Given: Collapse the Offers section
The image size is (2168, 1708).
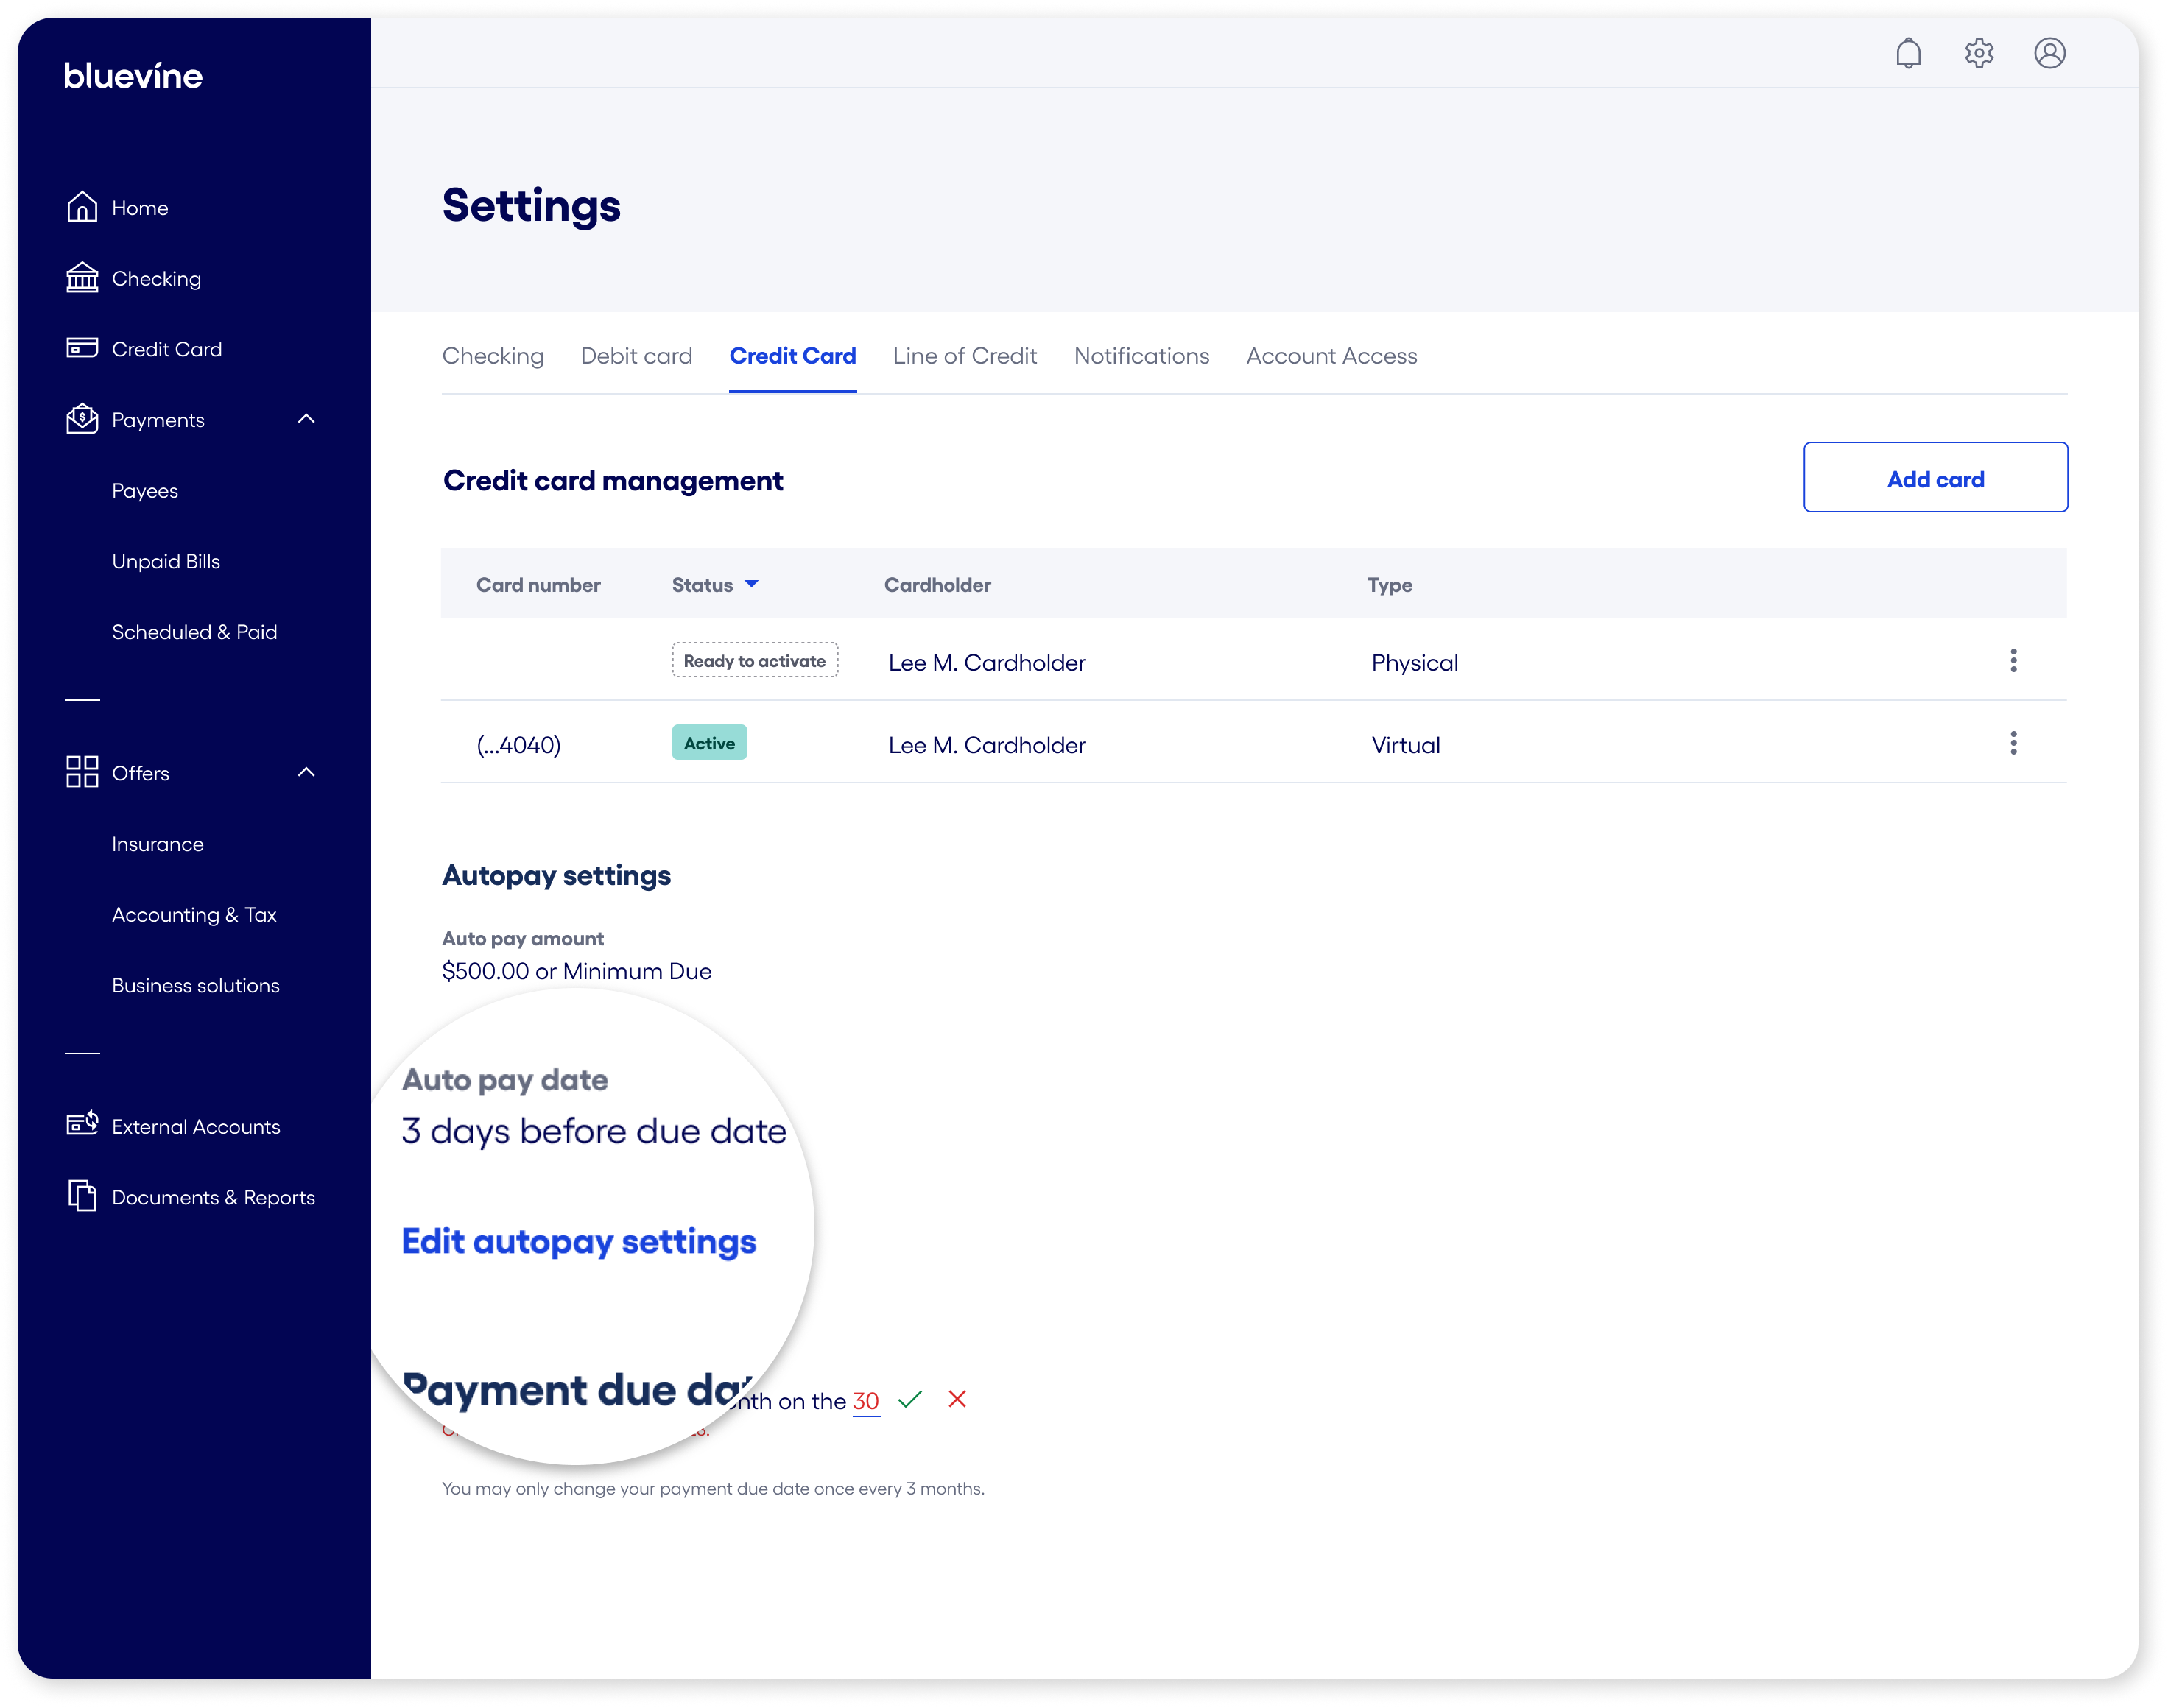Looking at the screenshot, I should coord(307,772).
